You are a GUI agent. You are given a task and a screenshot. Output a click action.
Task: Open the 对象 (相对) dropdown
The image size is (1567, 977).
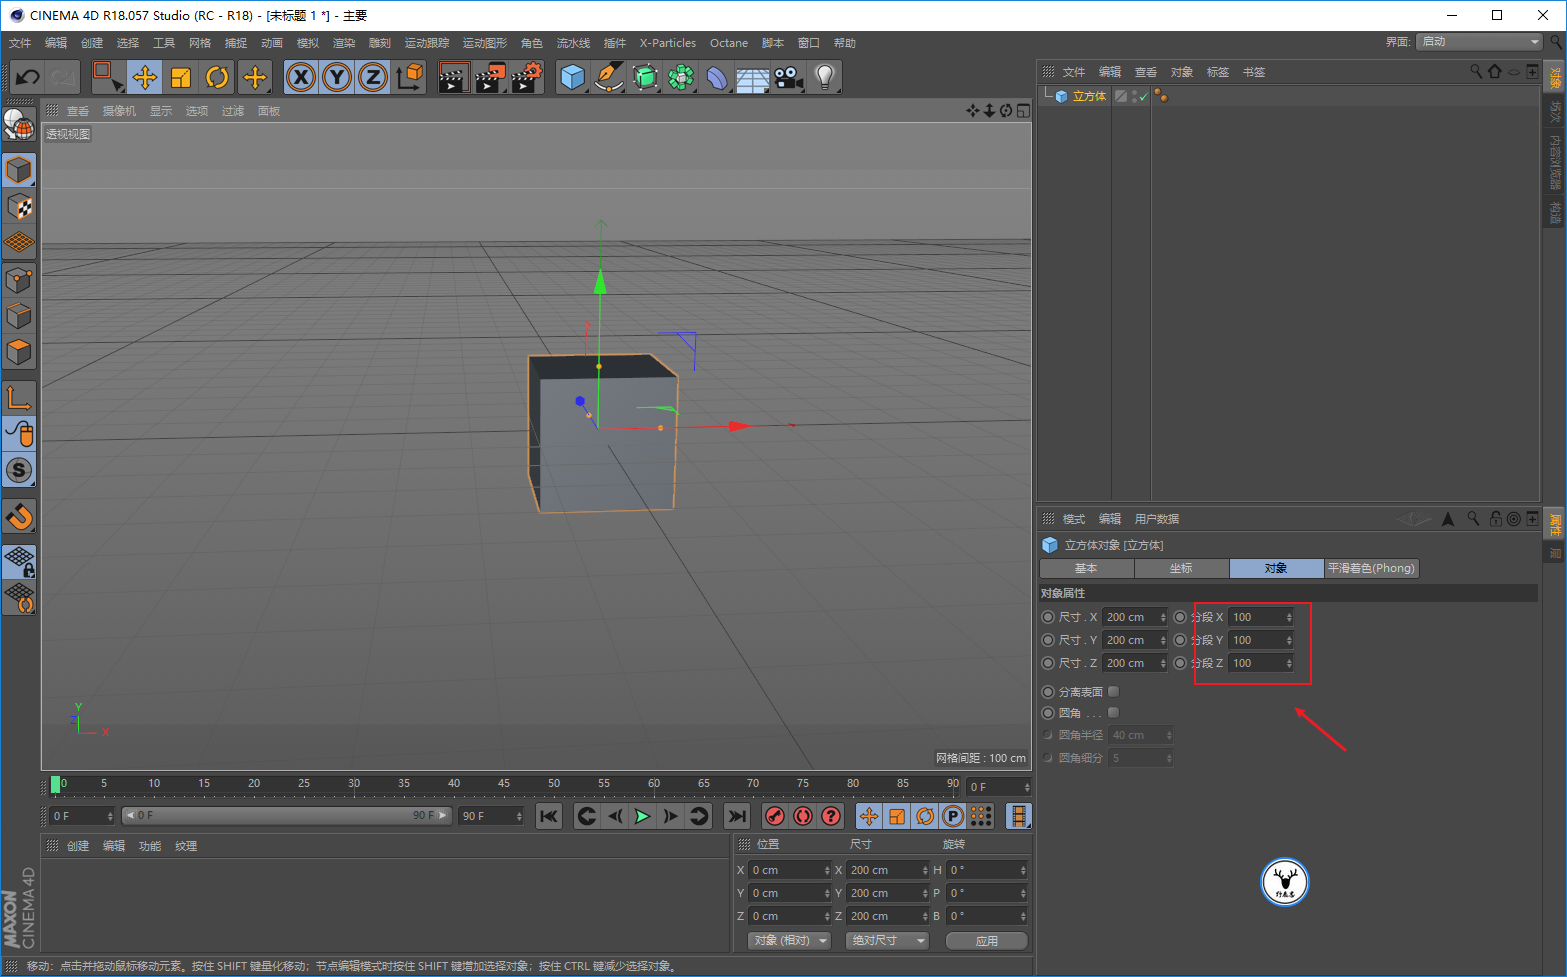tap(790, 940)
